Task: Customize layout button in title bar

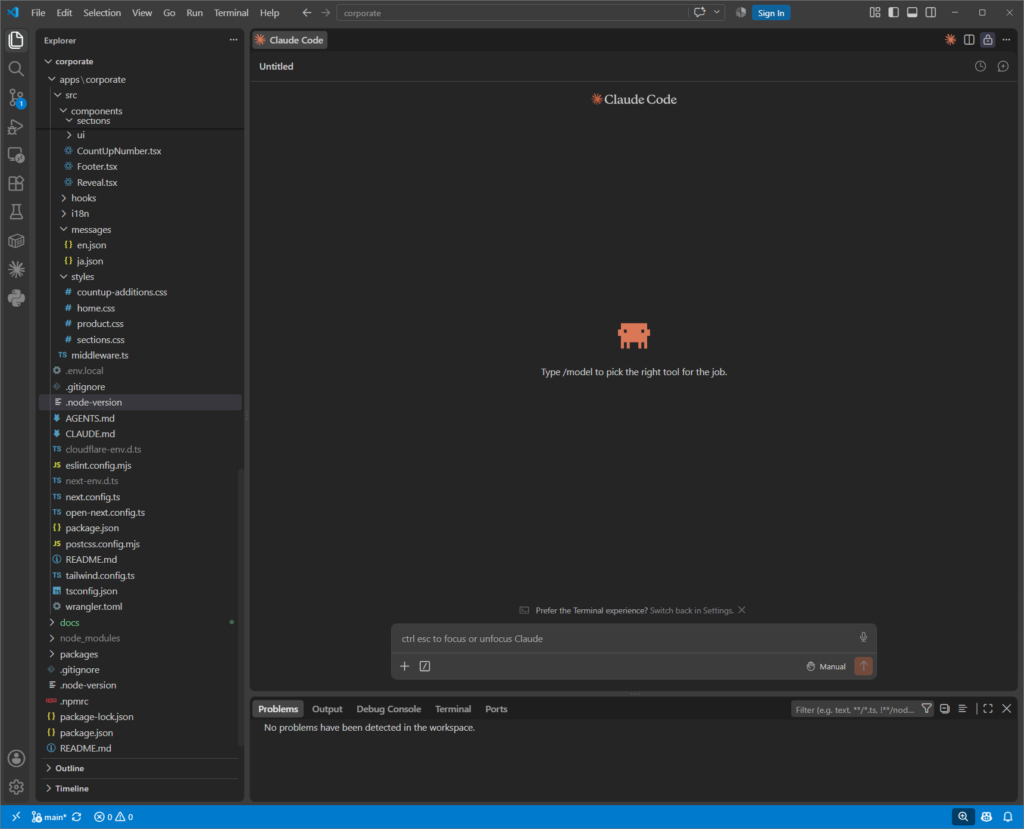Action: coord(875,12)
